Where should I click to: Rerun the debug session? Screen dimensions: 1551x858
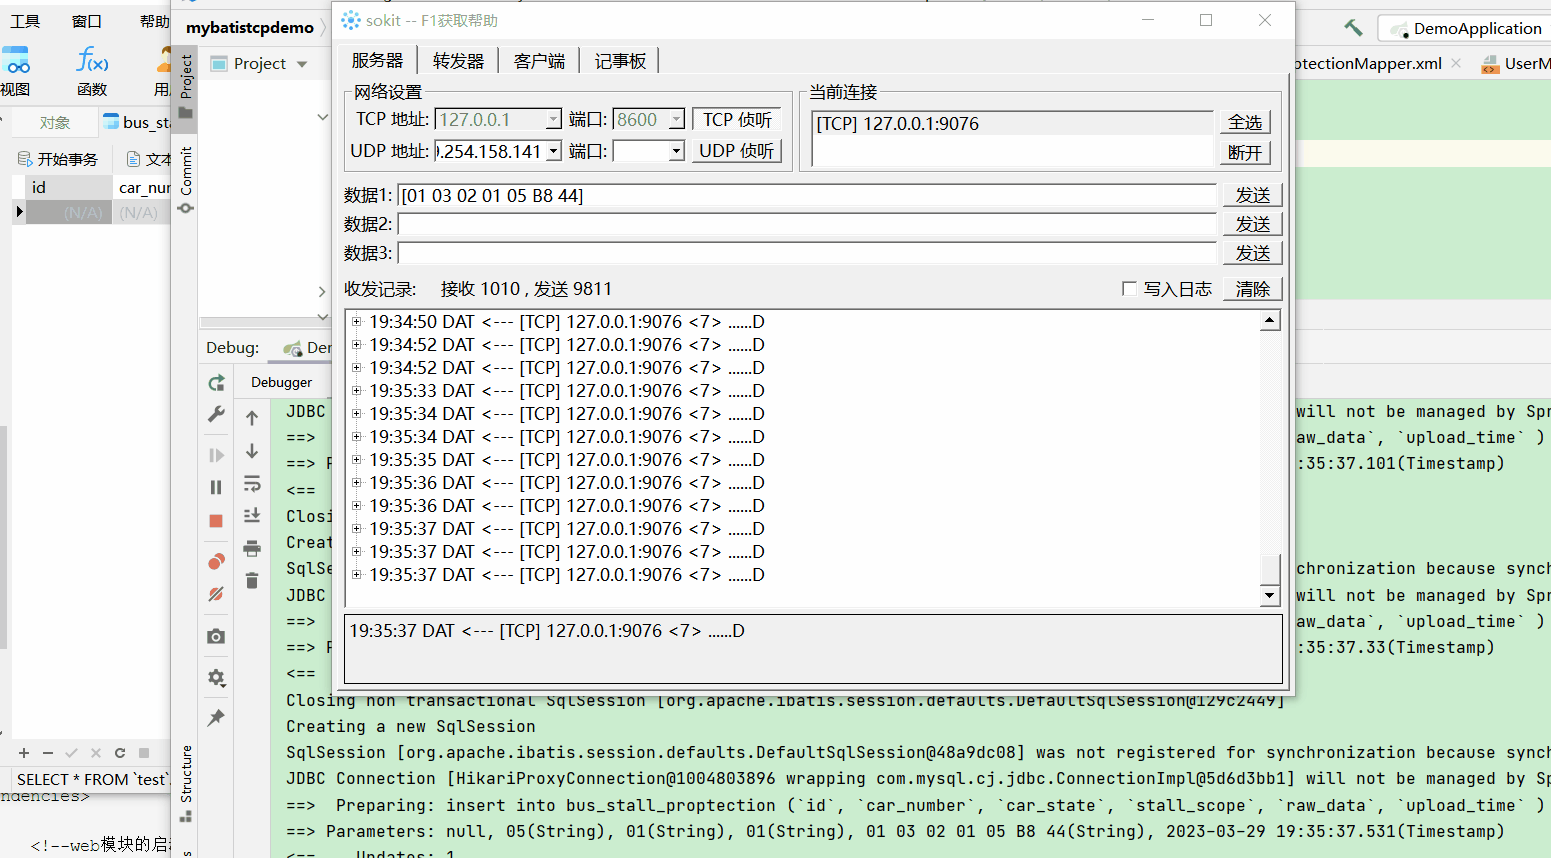[216, 382]
